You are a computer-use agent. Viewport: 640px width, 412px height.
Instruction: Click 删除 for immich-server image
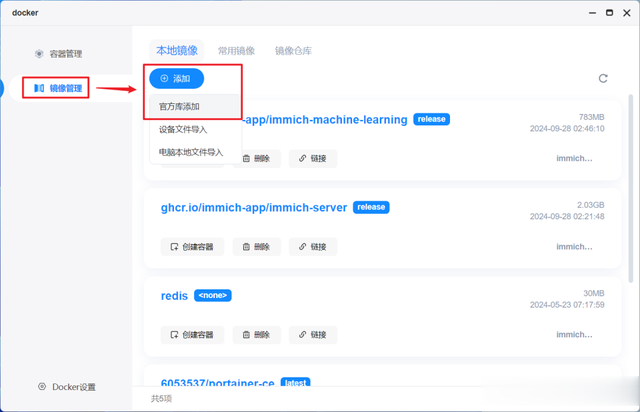click(256, 247)
